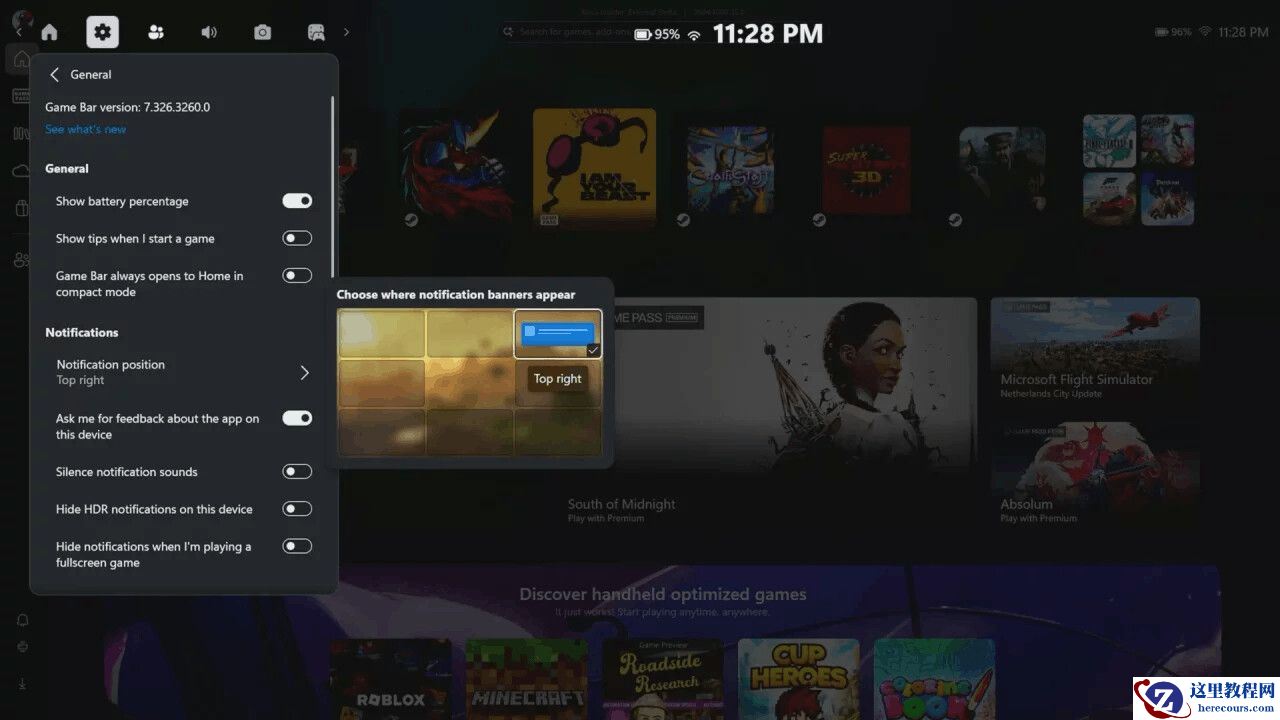Open Game Pass in the Xbox app sidebar
Screen dimensions: 1280x720
point(20,96)
